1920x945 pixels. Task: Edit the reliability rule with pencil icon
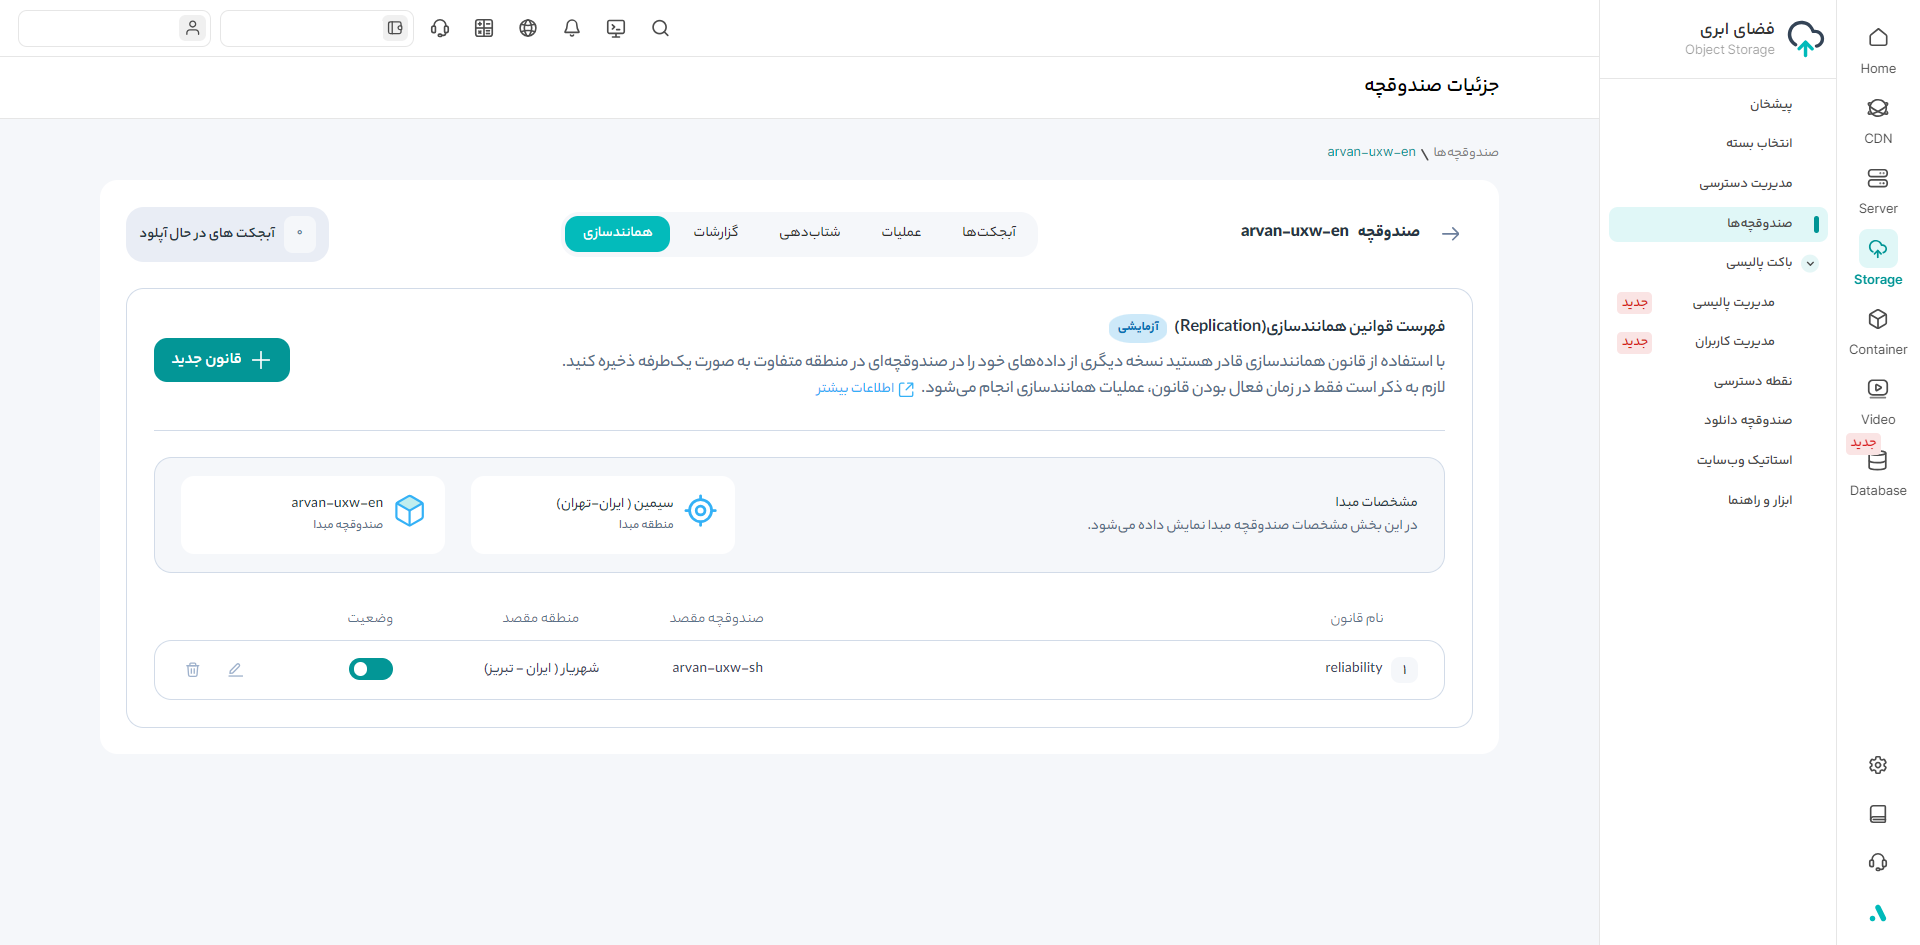click(235, 670)
